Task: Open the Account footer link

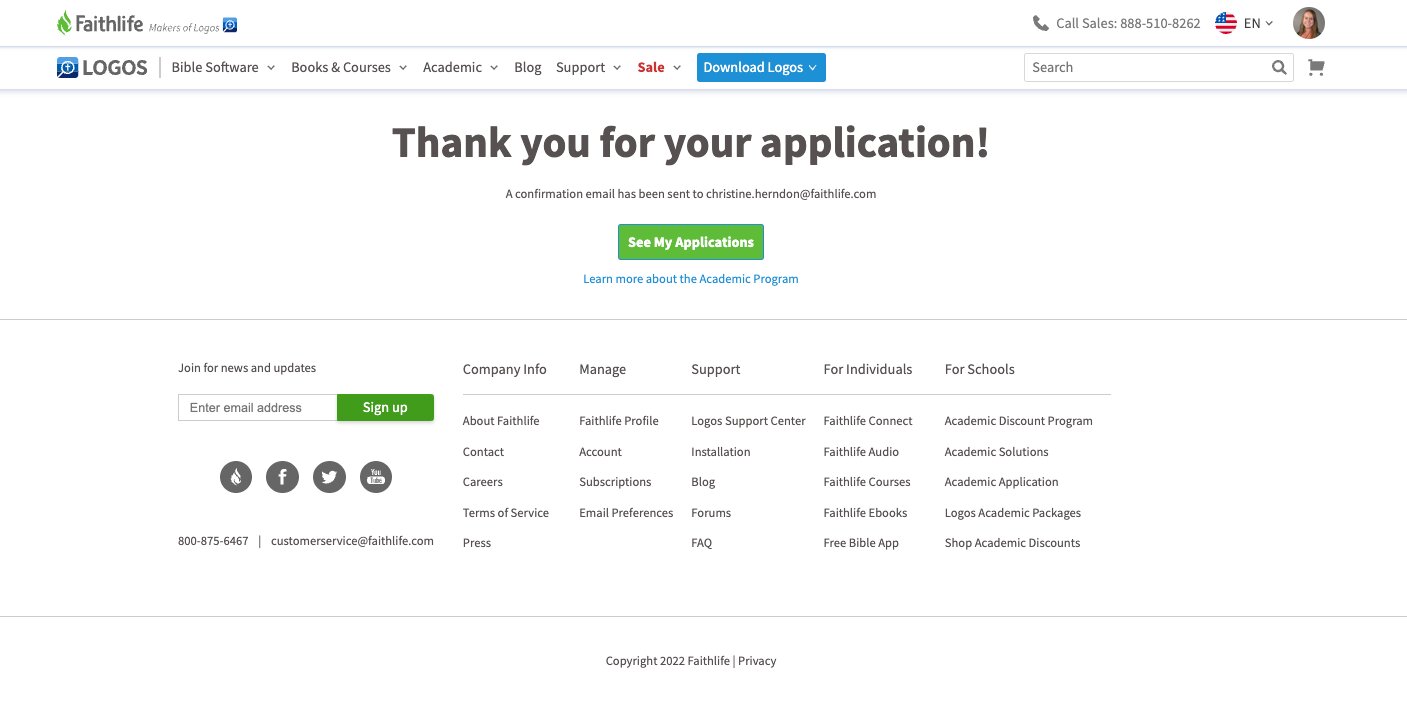Action: point(600,452)
